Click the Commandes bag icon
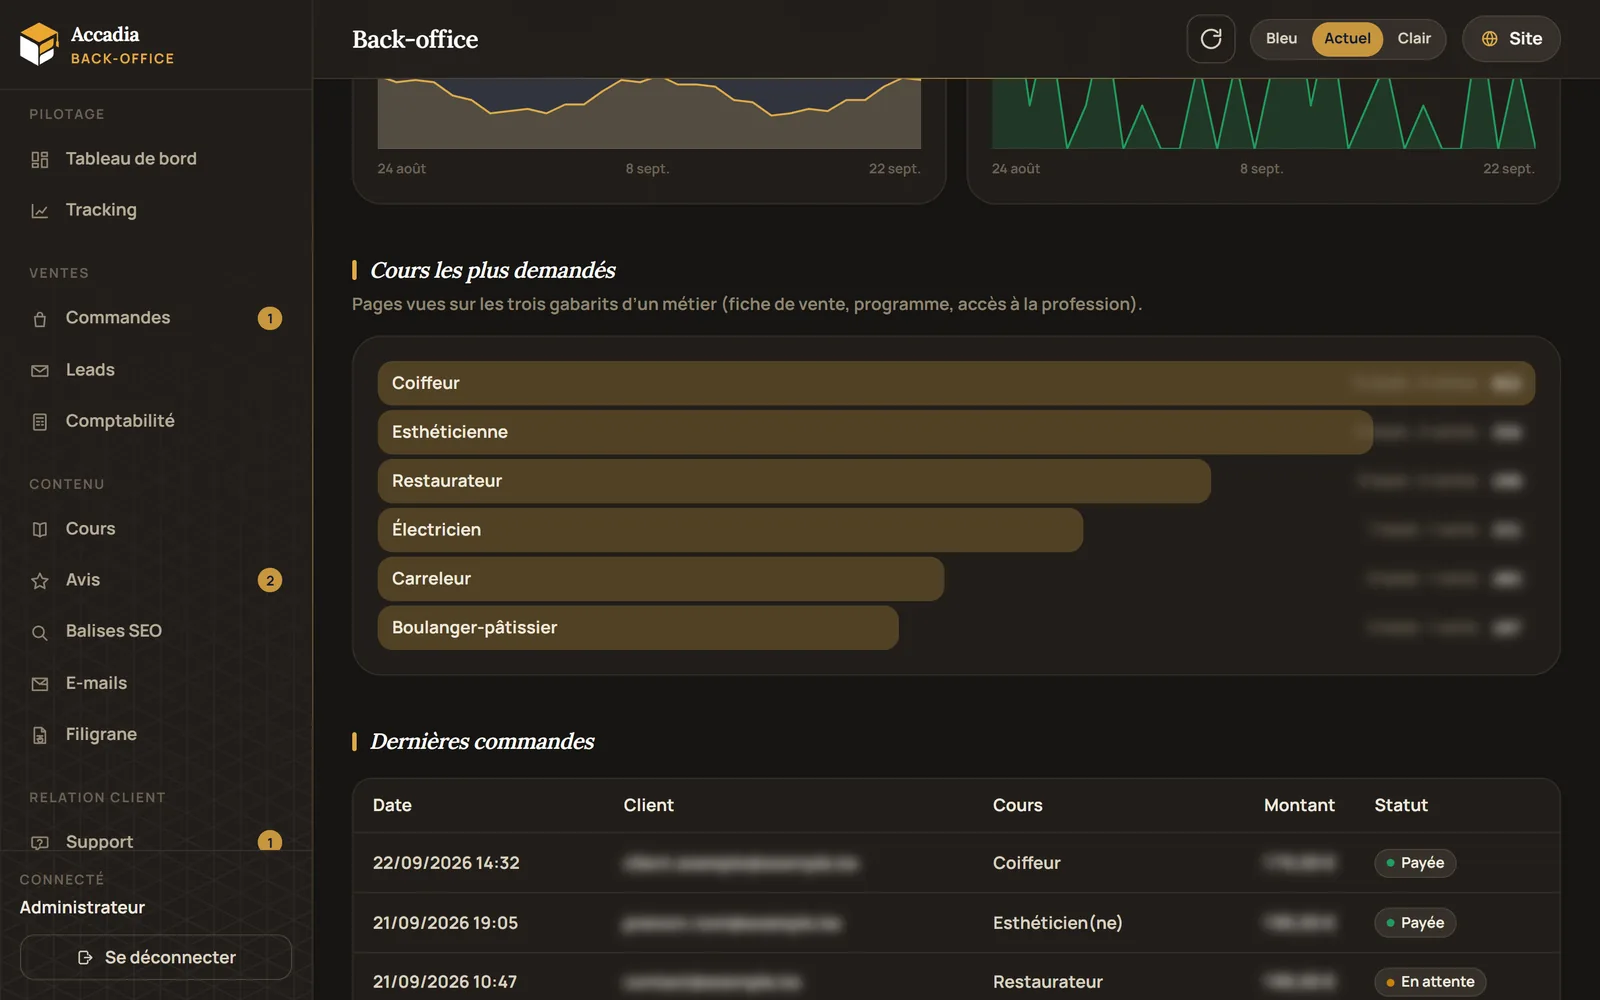 tap(40, 319)
